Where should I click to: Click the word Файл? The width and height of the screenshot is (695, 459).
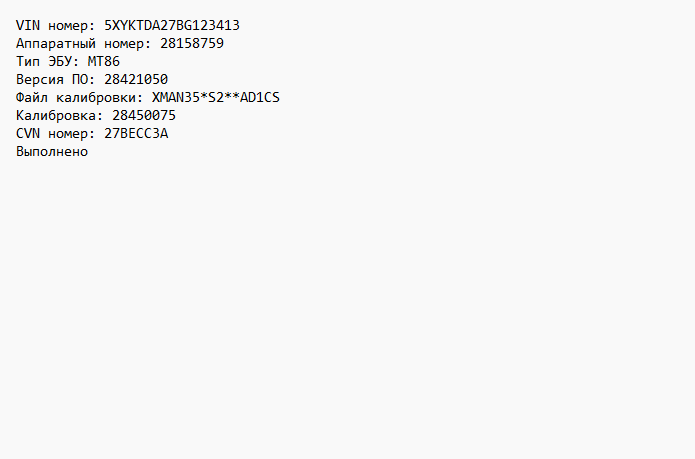tap(32, 97)
